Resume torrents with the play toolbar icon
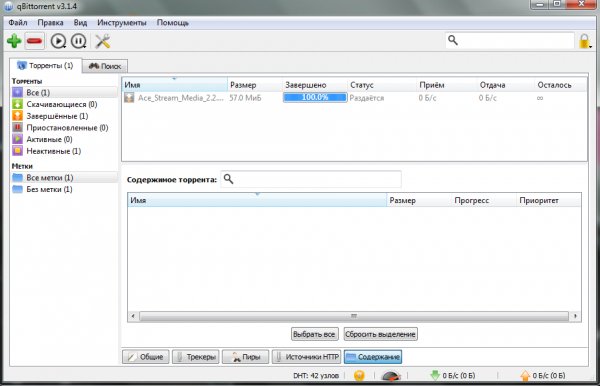Image resolution: width=600 pixels, height=386 pixels. (58, 41)
